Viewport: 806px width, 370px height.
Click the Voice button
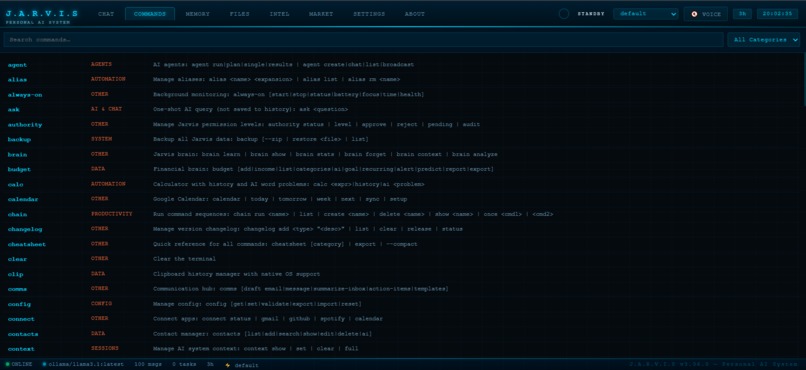(x=706, y=14)
